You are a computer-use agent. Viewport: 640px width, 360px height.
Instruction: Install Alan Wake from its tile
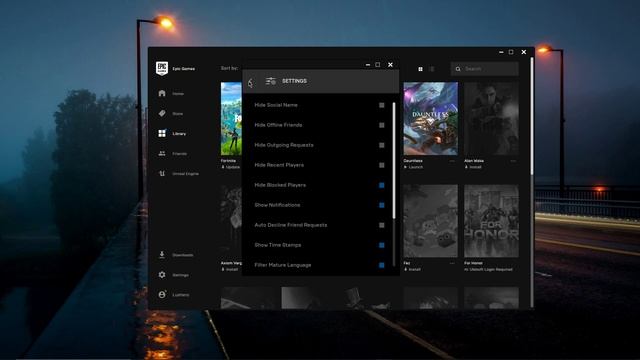point(473,167)
